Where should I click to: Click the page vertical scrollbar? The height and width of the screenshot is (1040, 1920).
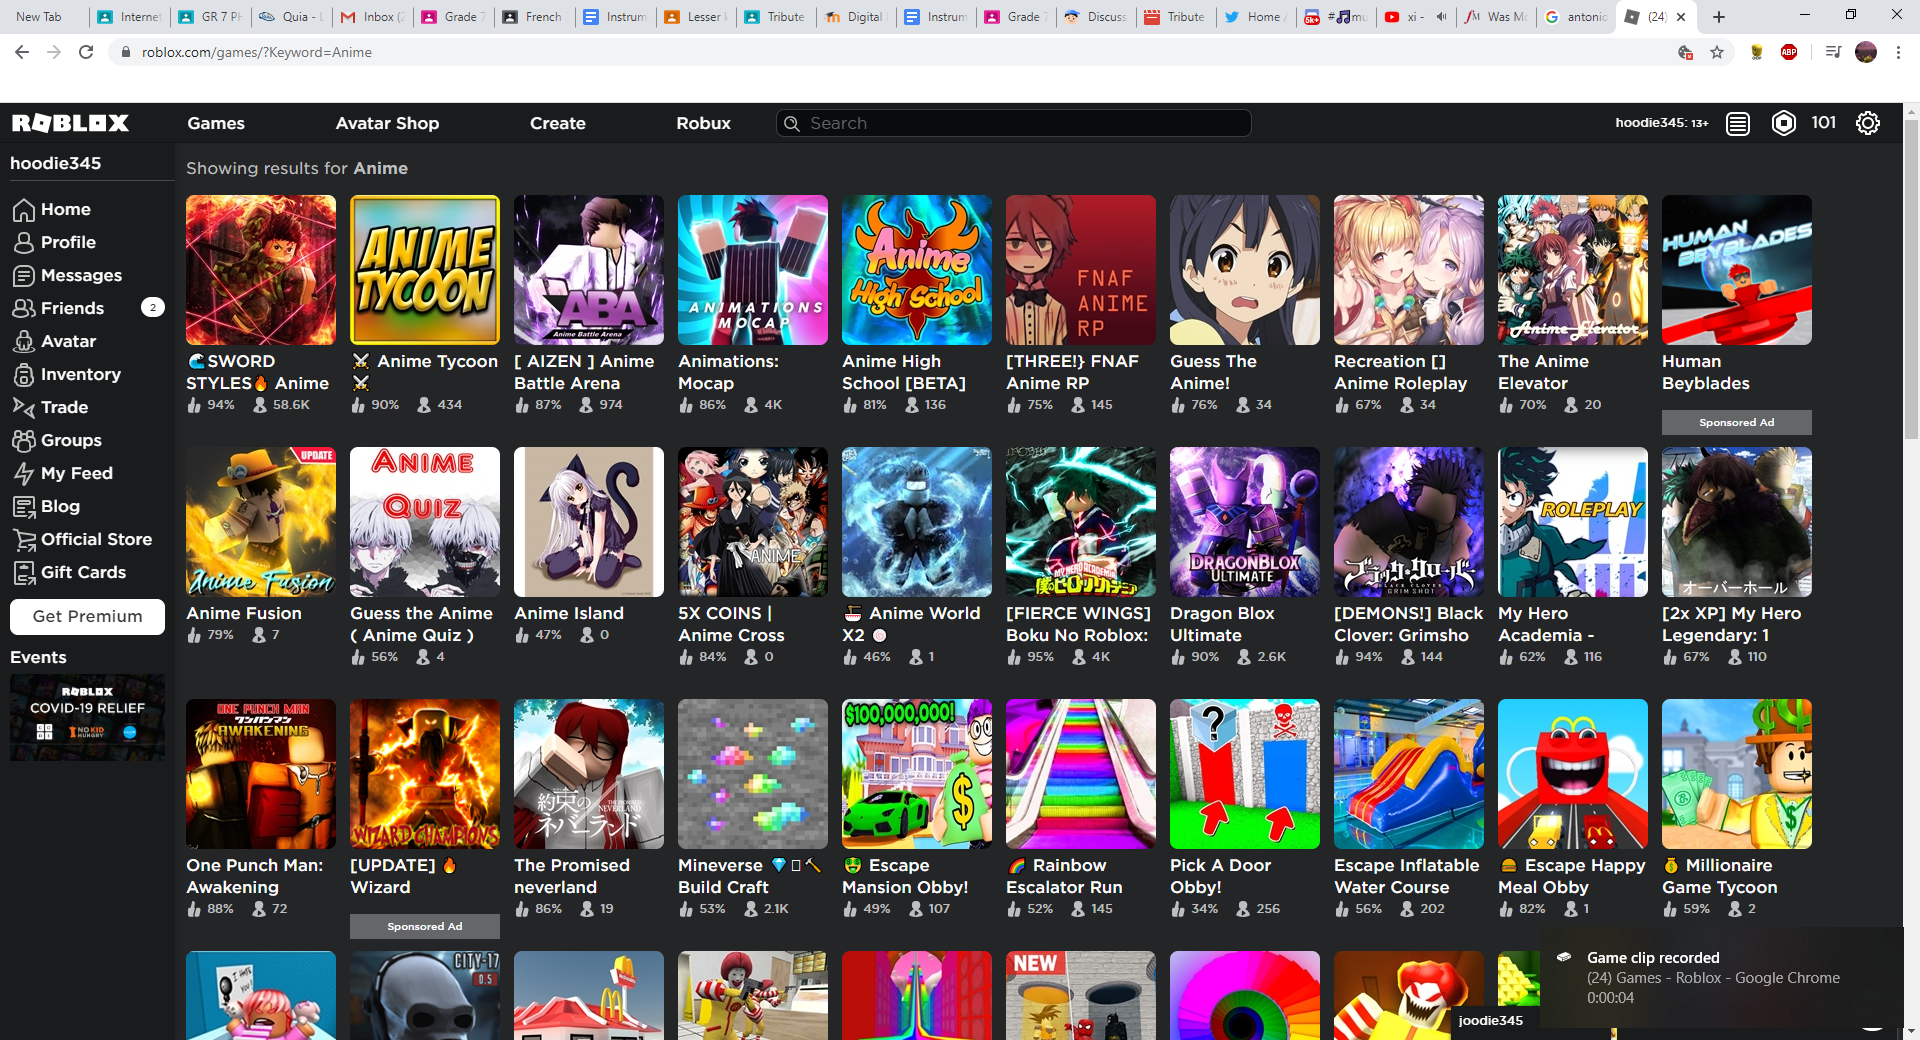coord(1911,280)
